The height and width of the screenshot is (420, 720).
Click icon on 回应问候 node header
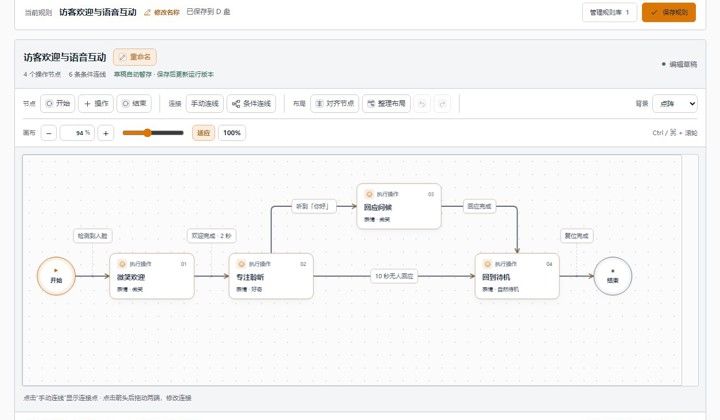(369, 194)
